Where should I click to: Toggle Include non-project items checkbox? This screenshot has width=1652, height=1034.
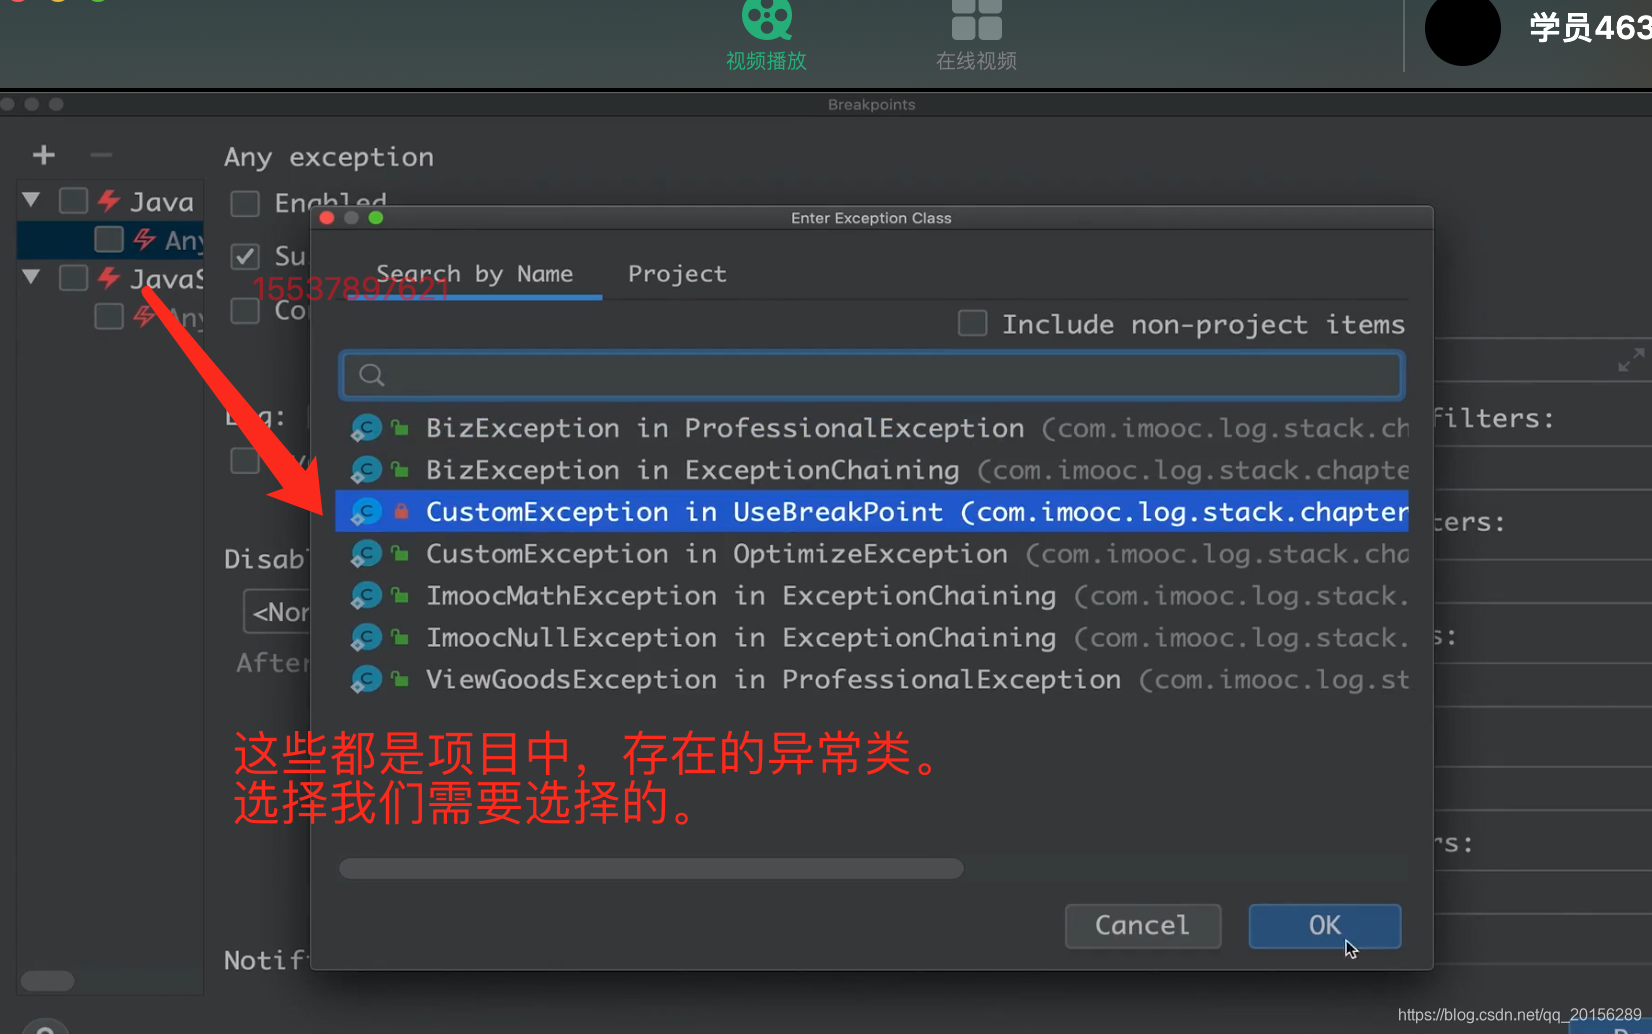pos(973,323)
